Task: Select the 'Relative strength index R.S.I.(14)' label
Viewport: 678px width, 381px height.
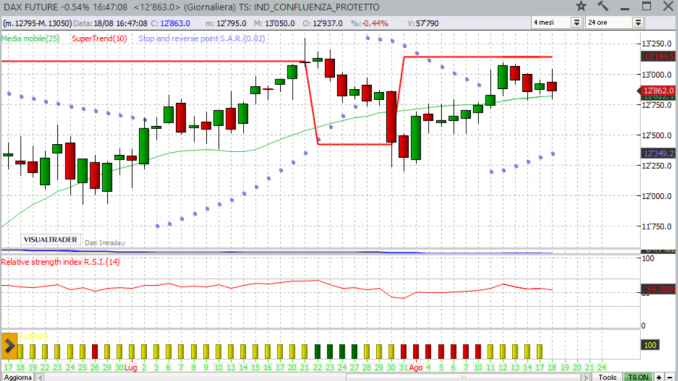Action: tap(61, 262)
